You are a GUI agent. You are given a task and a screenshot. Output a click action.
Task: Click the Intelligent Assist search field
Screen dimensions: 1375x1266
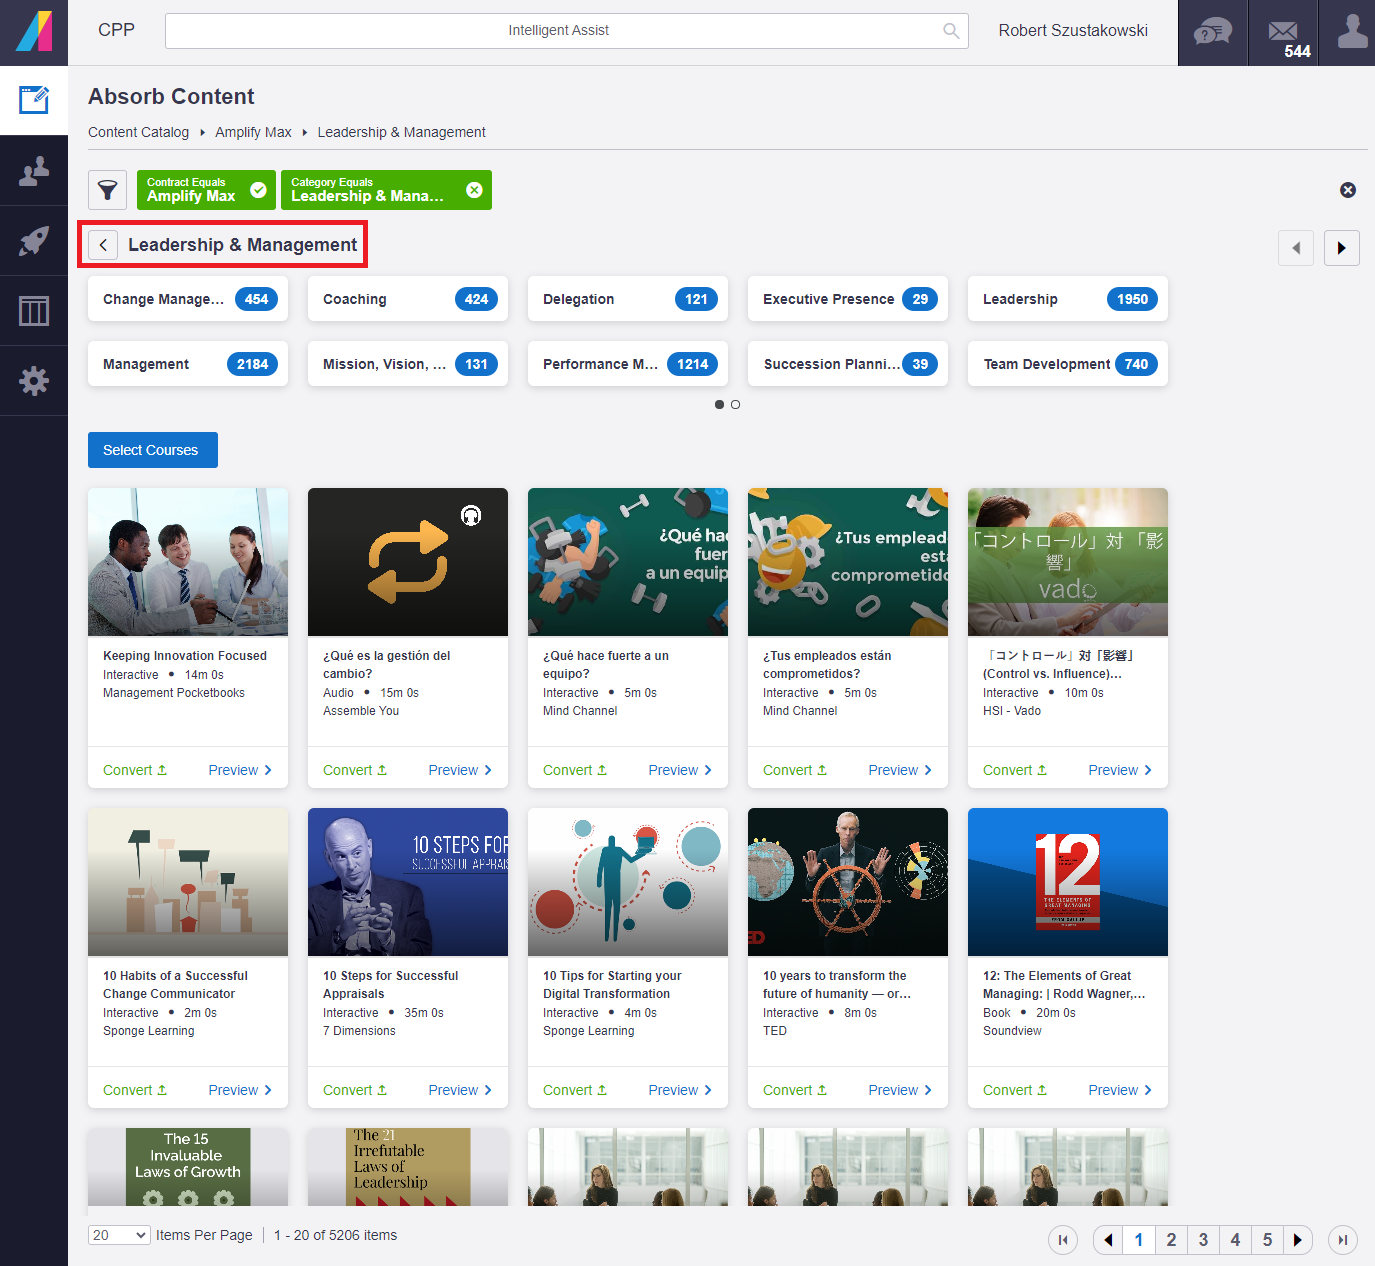566,31
